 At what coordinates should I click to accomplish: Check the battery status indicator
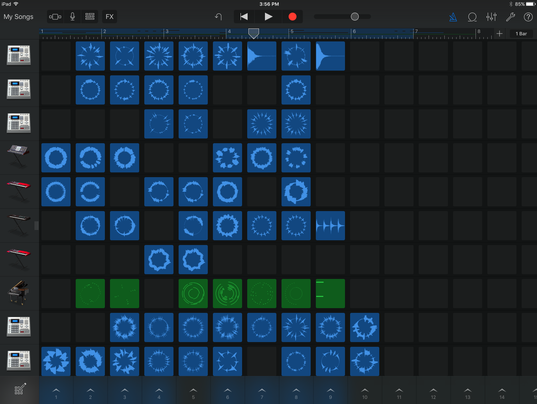(523, 4)
